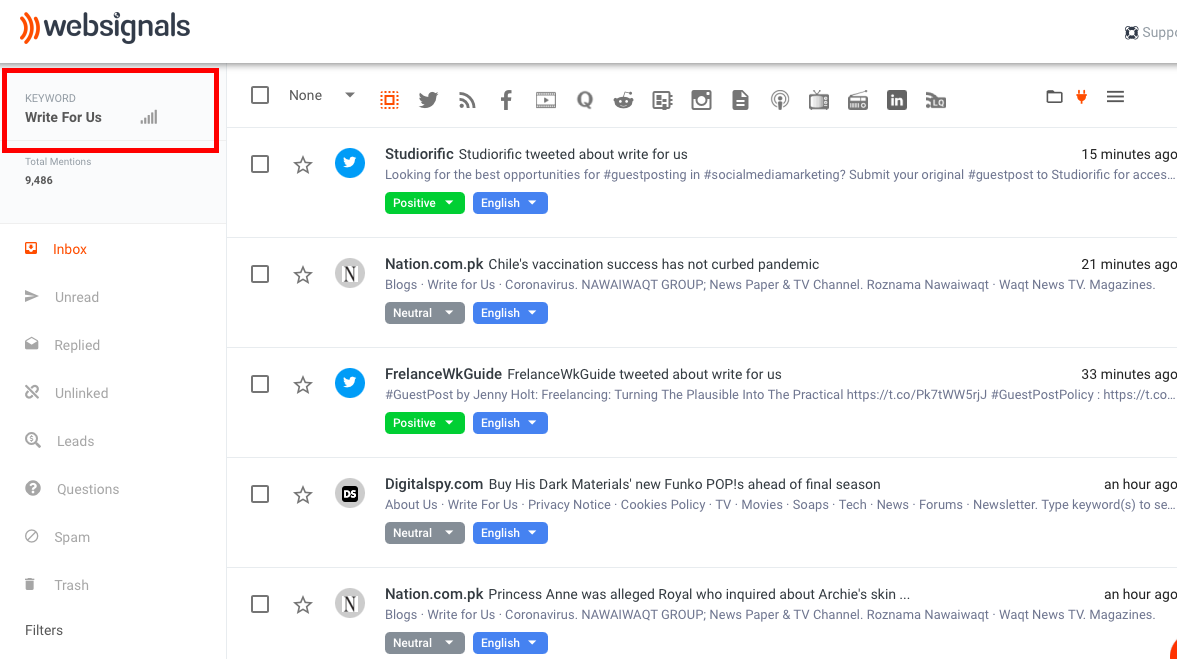Filter mentions by news sources
1177x659 pixels.
point(662,100)
